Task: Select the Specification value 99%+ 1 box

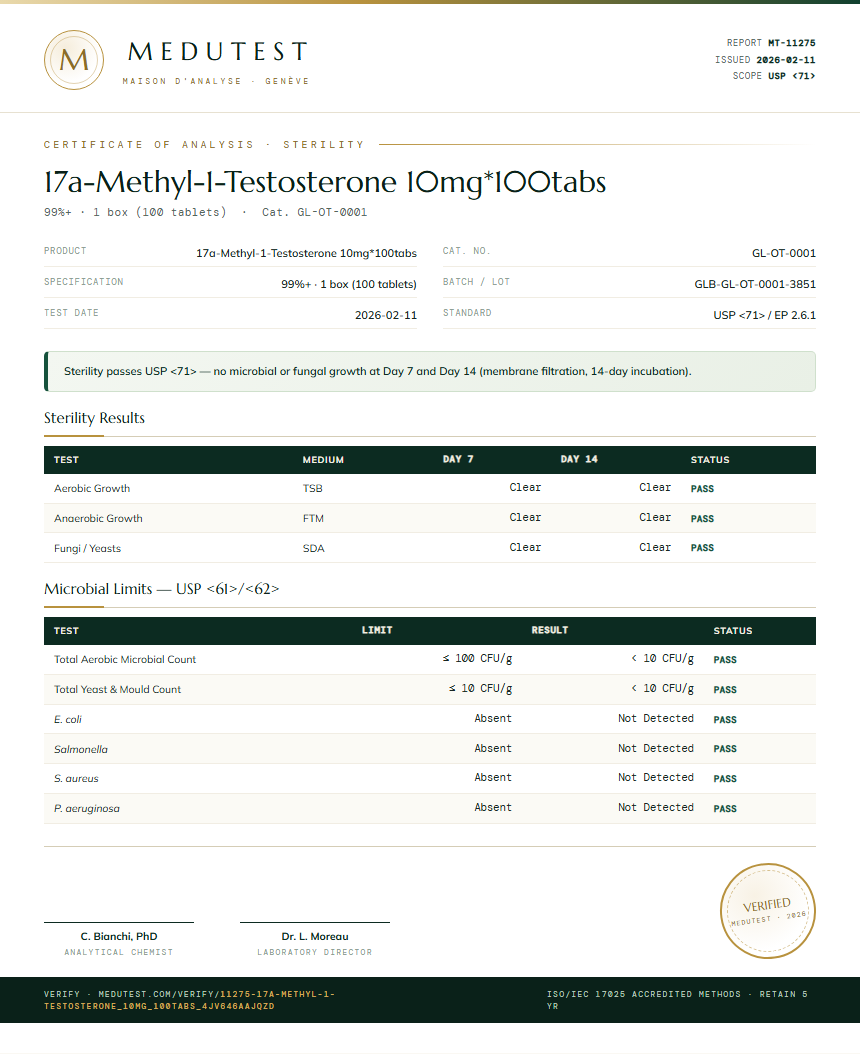Action: 349,284
